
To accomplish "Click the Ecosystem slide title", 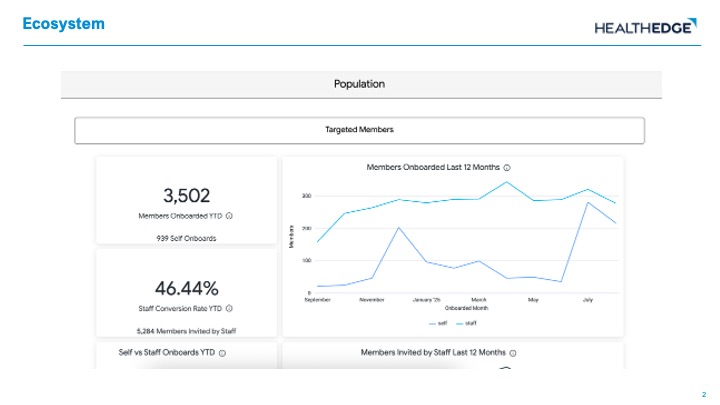I will (x=63, y=23).
